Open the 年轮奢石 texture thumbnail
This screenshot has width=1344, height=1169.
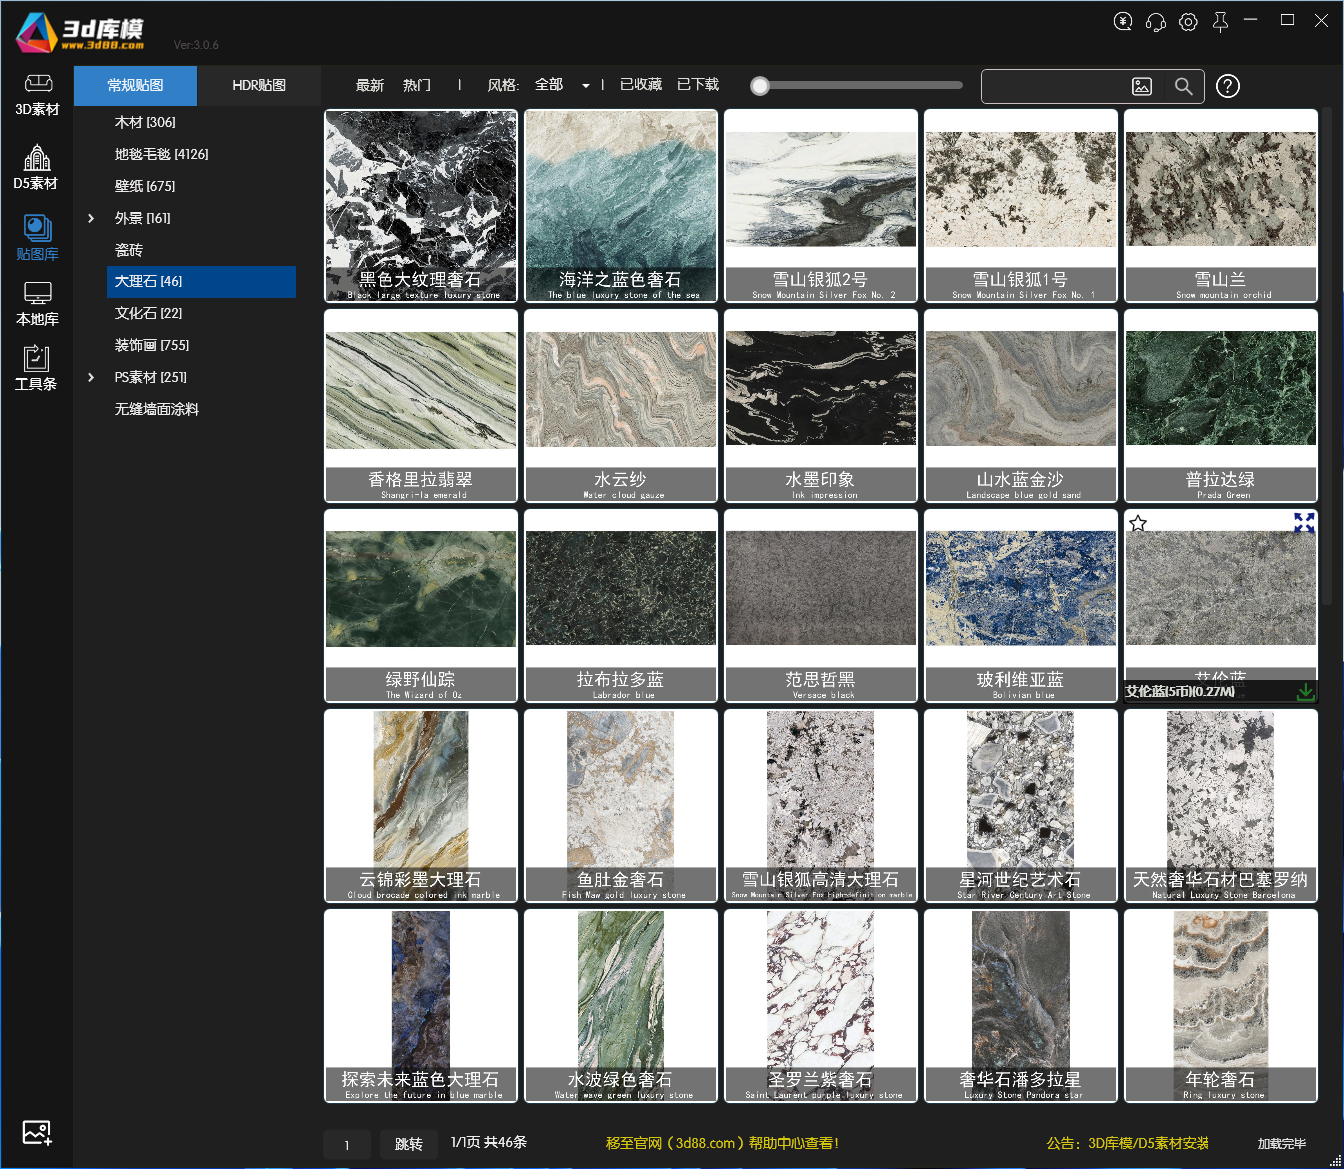(x=1221, y=1006)
